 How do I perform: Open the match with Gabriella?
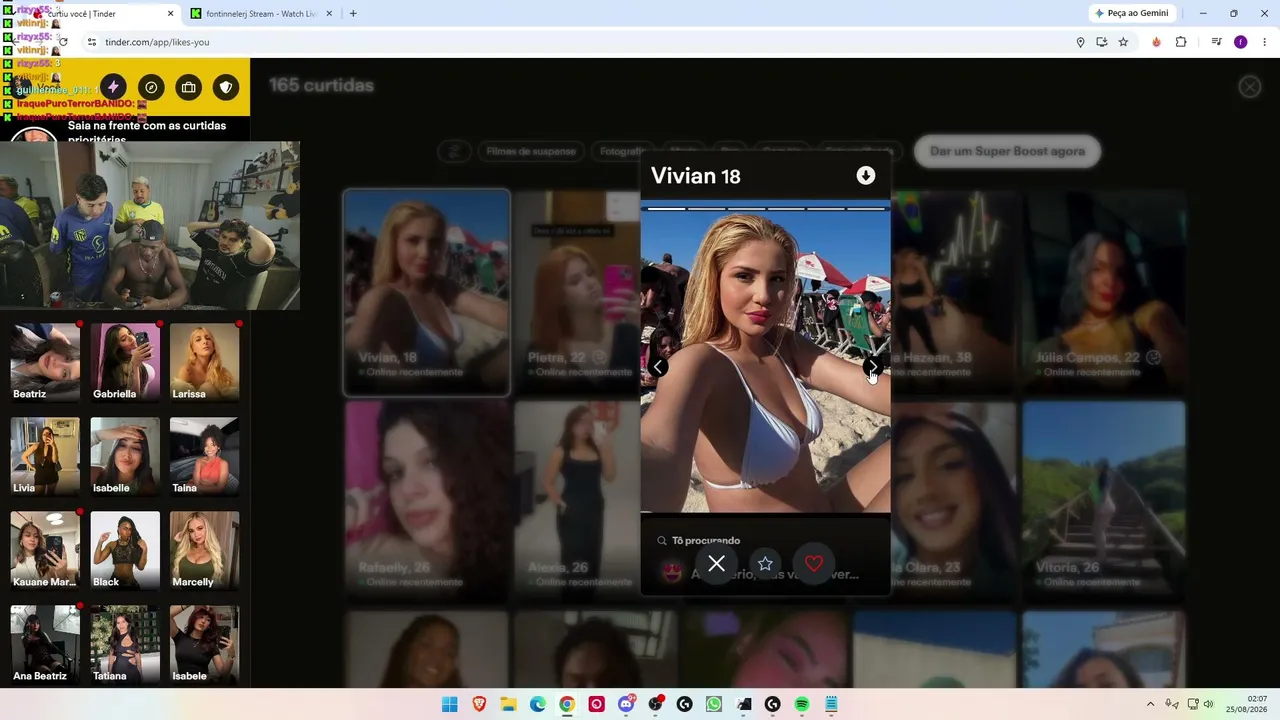tap(125, 362)
